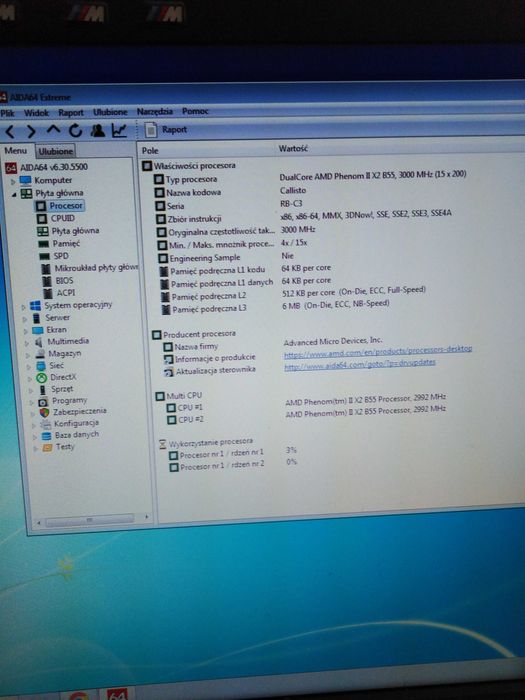525x700 pixels.
Task: Select Pamięć podręczna L3 row
Action: 275,307
